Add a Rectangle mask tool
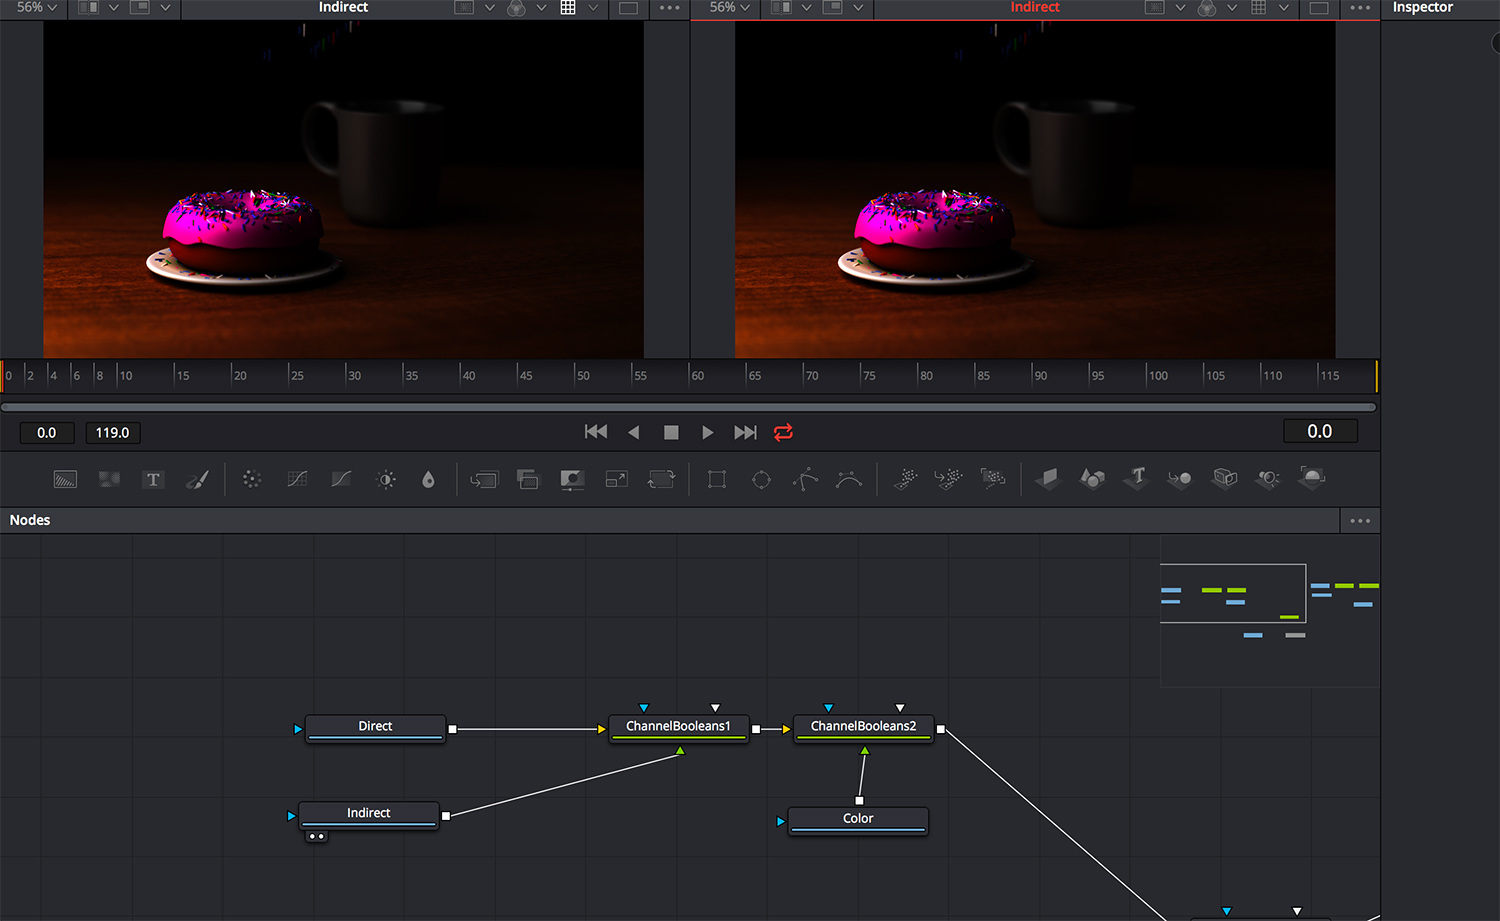Viewport: 1500px width, 921px height. pos(717,480)
